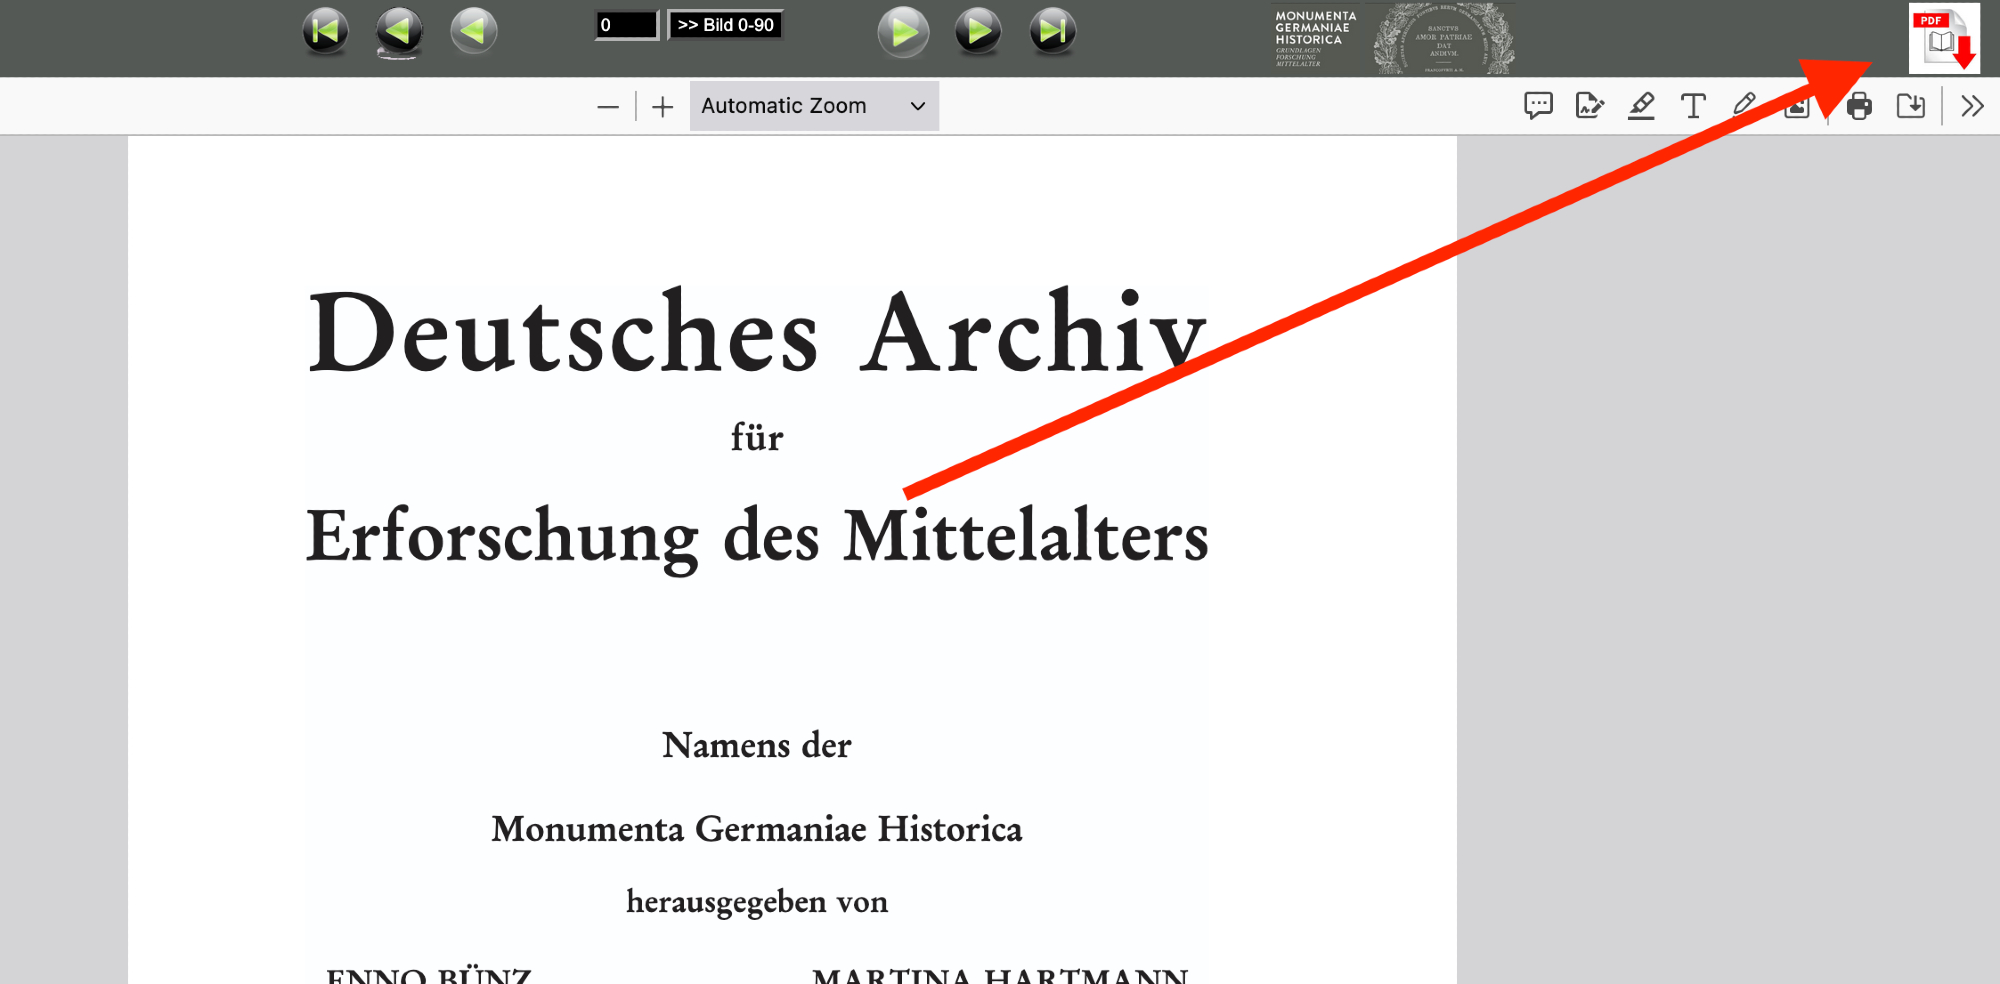Jump to the first page button
Image resolution: width=2000 pixels, height=984 pixels.
(x=325, y=31)
